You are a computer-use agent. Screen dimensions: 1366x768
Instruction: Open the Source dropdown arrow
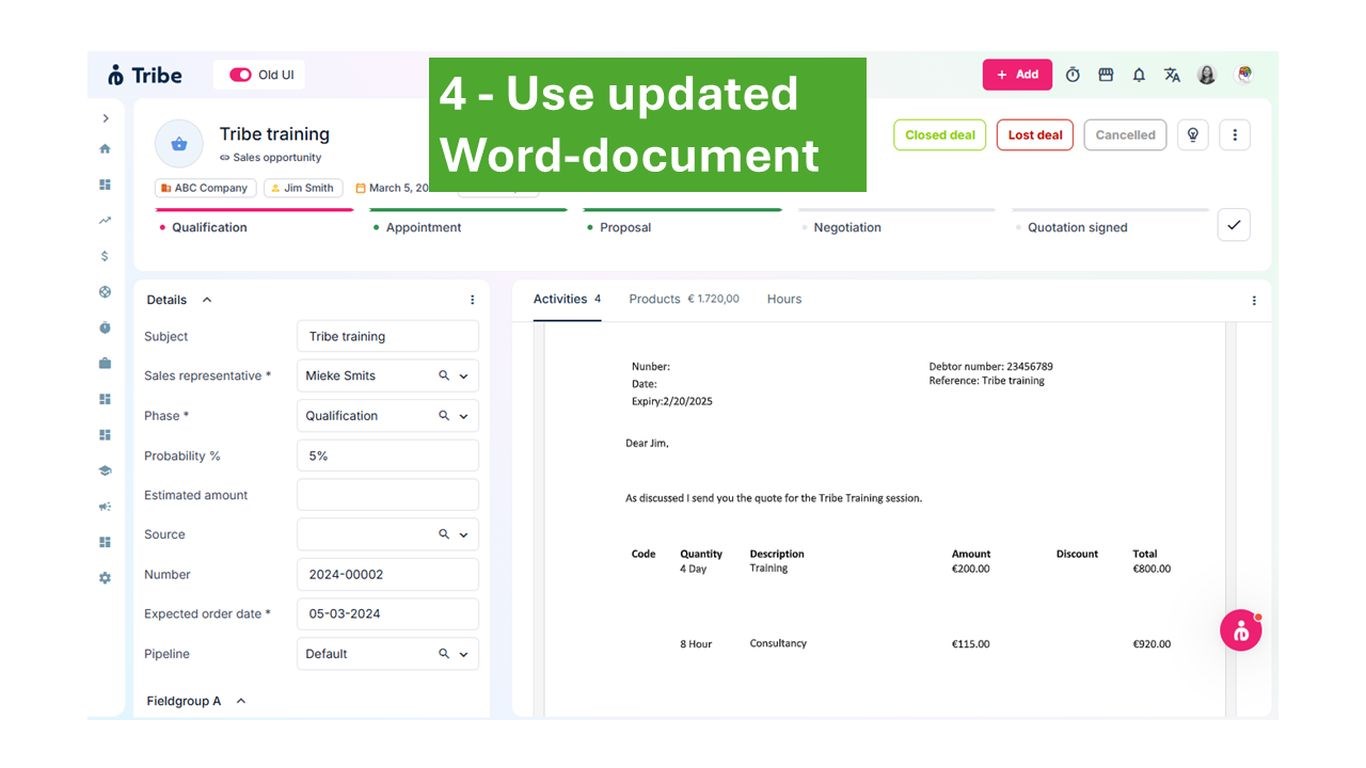tap(464, 535)
